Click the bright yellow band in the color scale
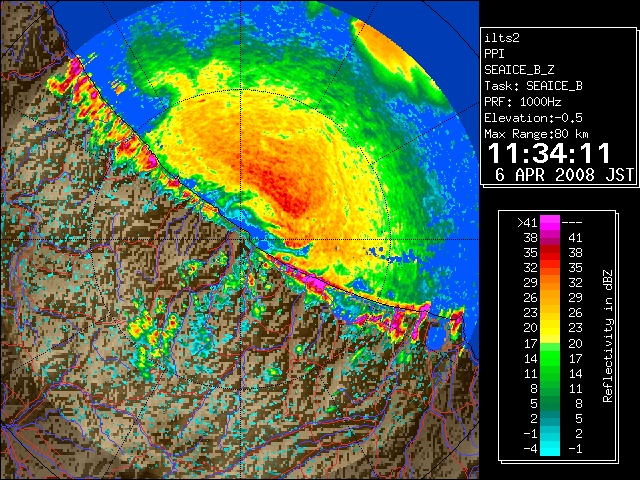This screenshot has height=480, width=640. click(x=550, y=331)
